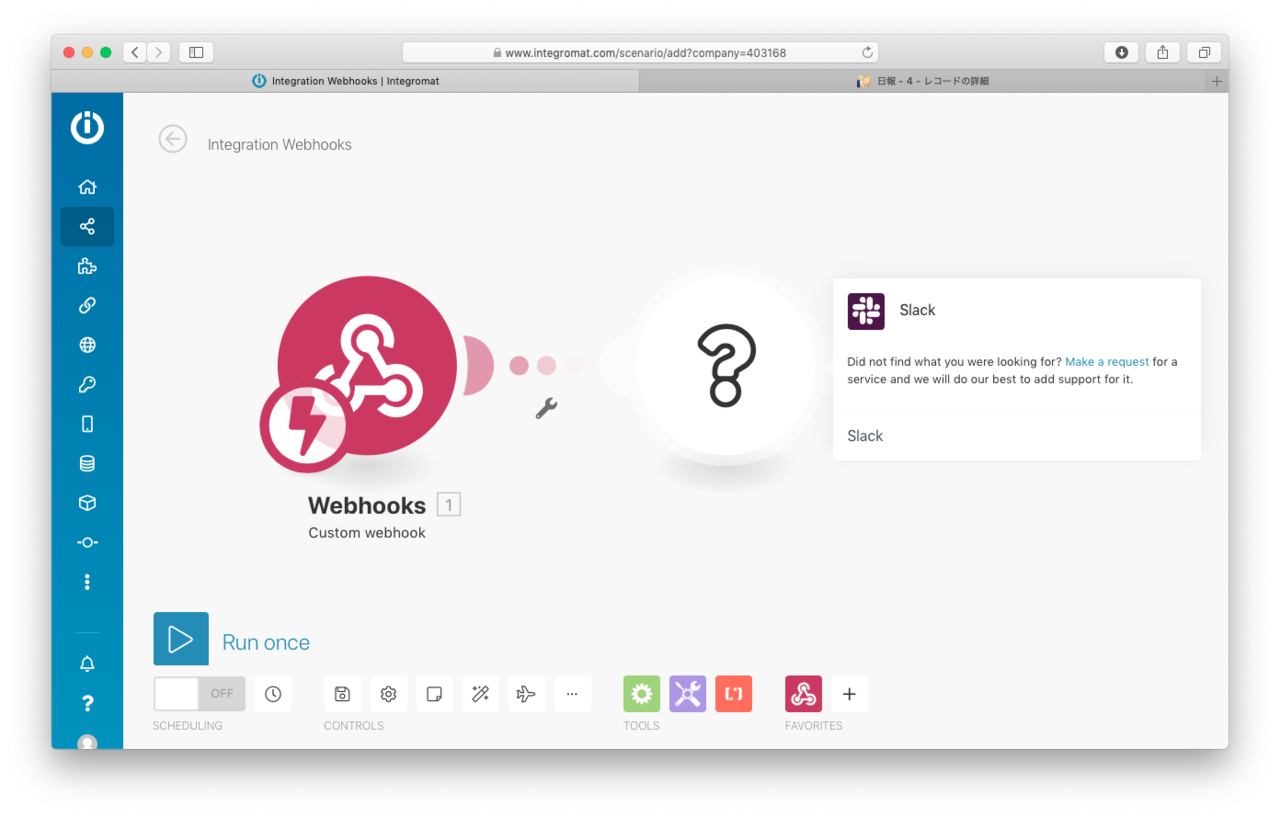Open Devices phone icon in sidebar
The height and width of the screenshot is (817, 1280).
(87, 424)
